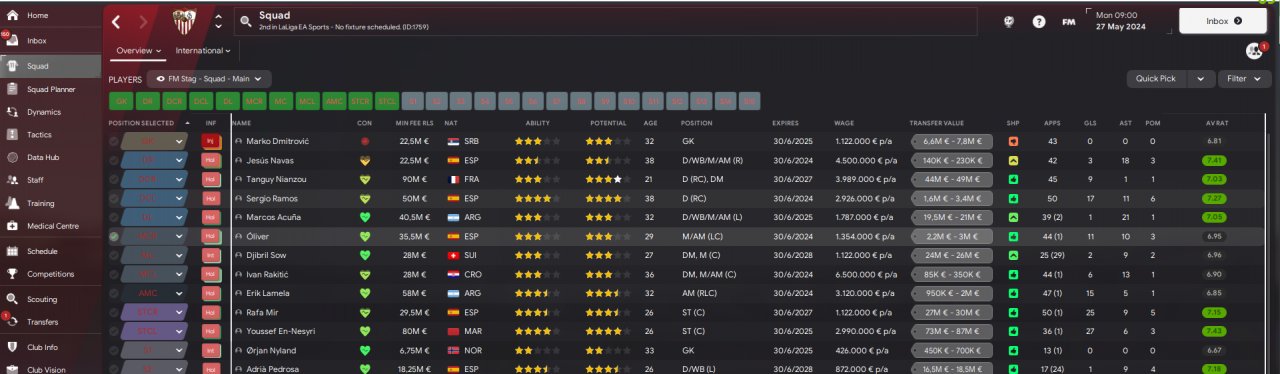Sort by the Transfer Value column header
This screenshot has height=374, width=1280.
coord(937,123)
